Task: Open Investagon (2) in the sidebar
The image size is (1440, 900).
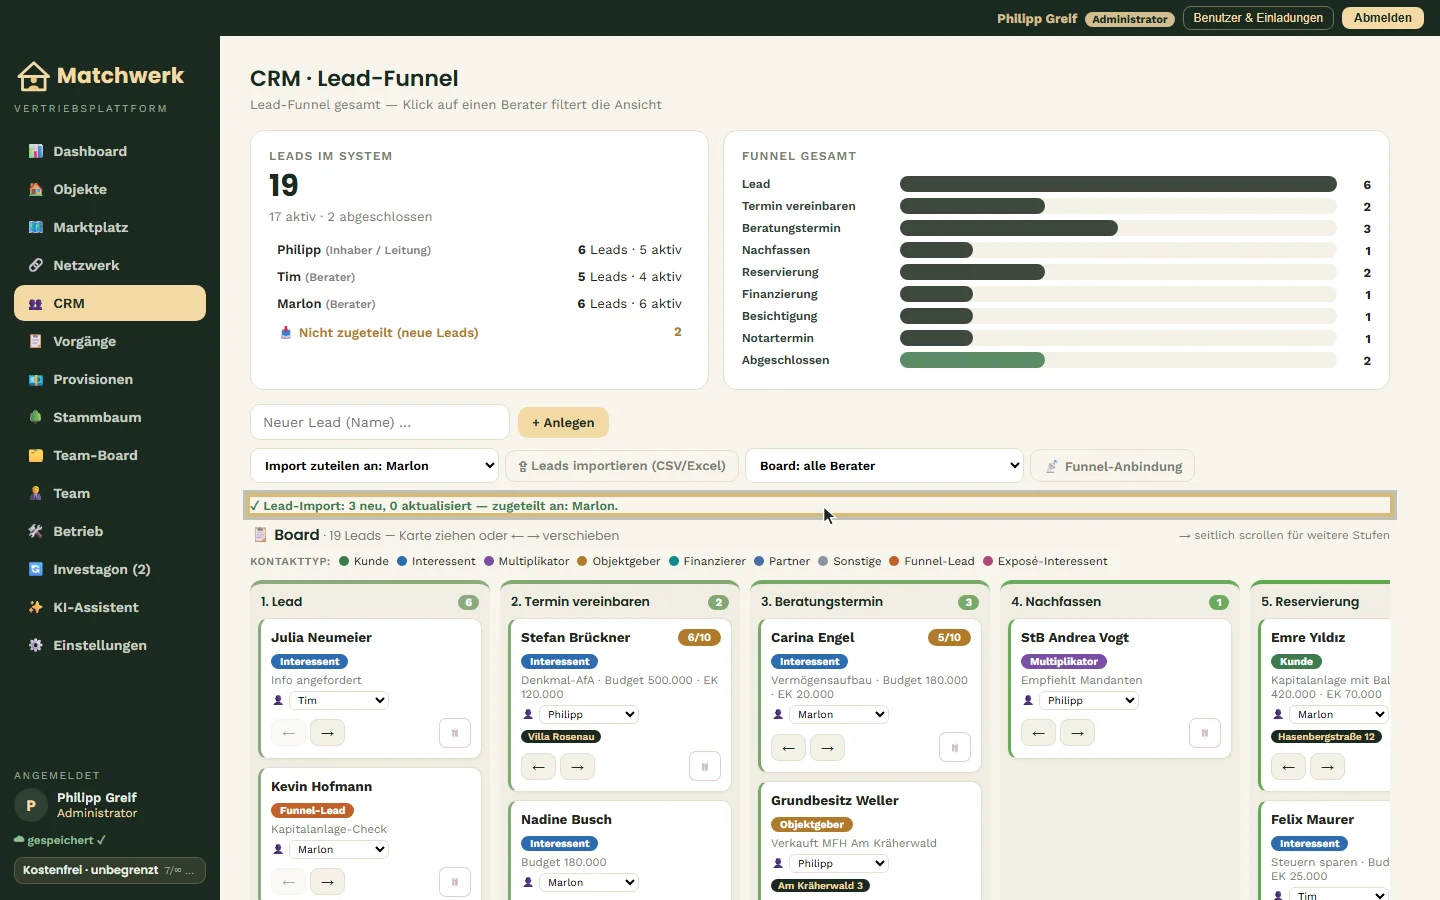Action: (110, 569)
